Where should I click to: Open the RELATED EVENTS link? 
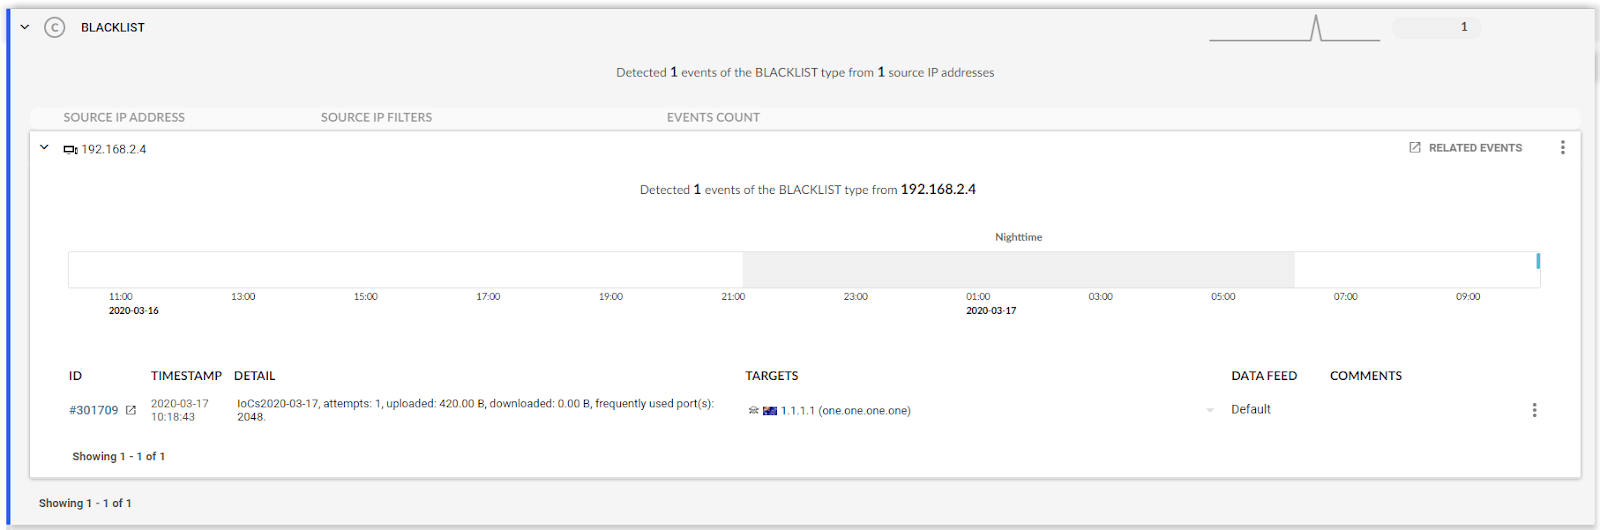point(1475,148)
